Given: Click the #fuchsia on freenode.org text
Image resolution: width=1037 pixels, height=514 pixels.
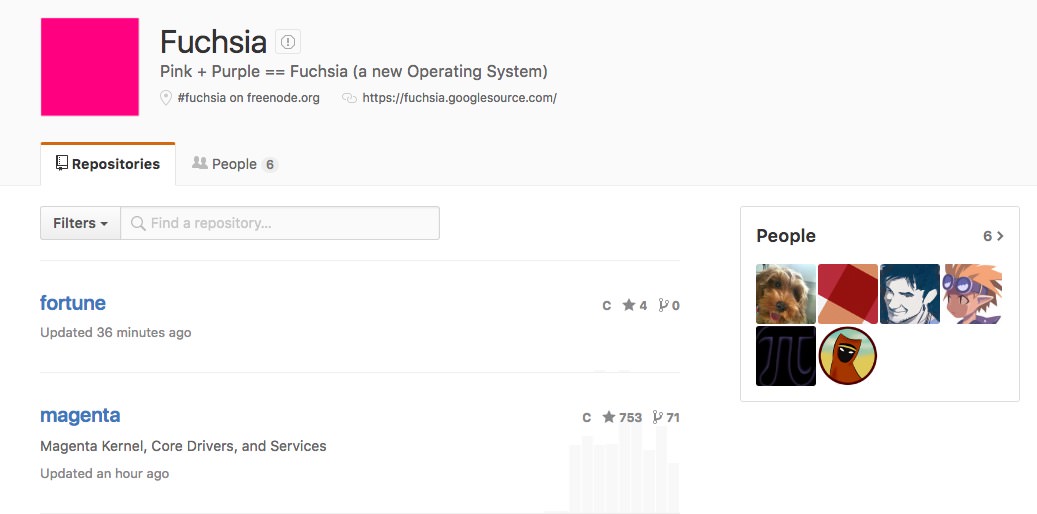Looking at the screenshot, I should point(249,98).
